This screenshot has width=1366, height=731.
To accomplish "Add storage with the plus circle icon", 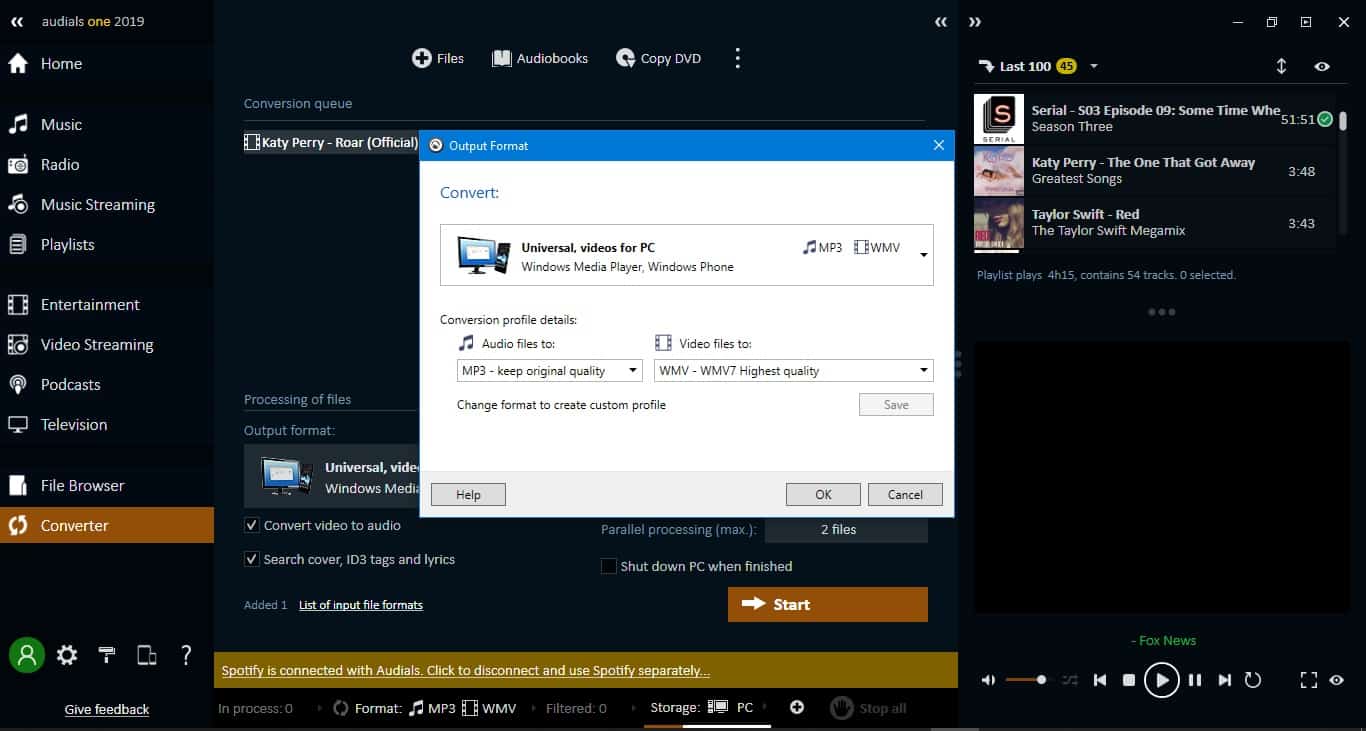I will point(797,707).
